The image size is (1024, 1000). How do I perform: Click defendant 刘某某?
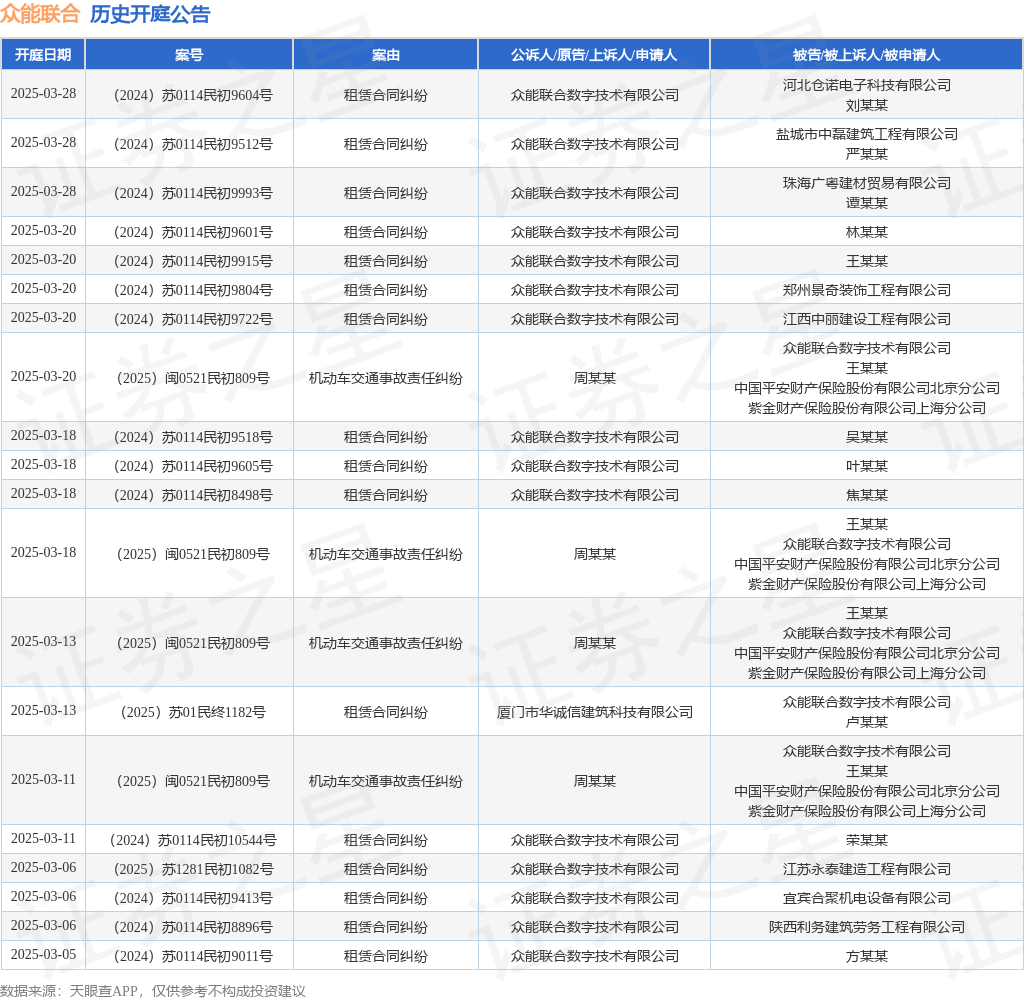867,105
